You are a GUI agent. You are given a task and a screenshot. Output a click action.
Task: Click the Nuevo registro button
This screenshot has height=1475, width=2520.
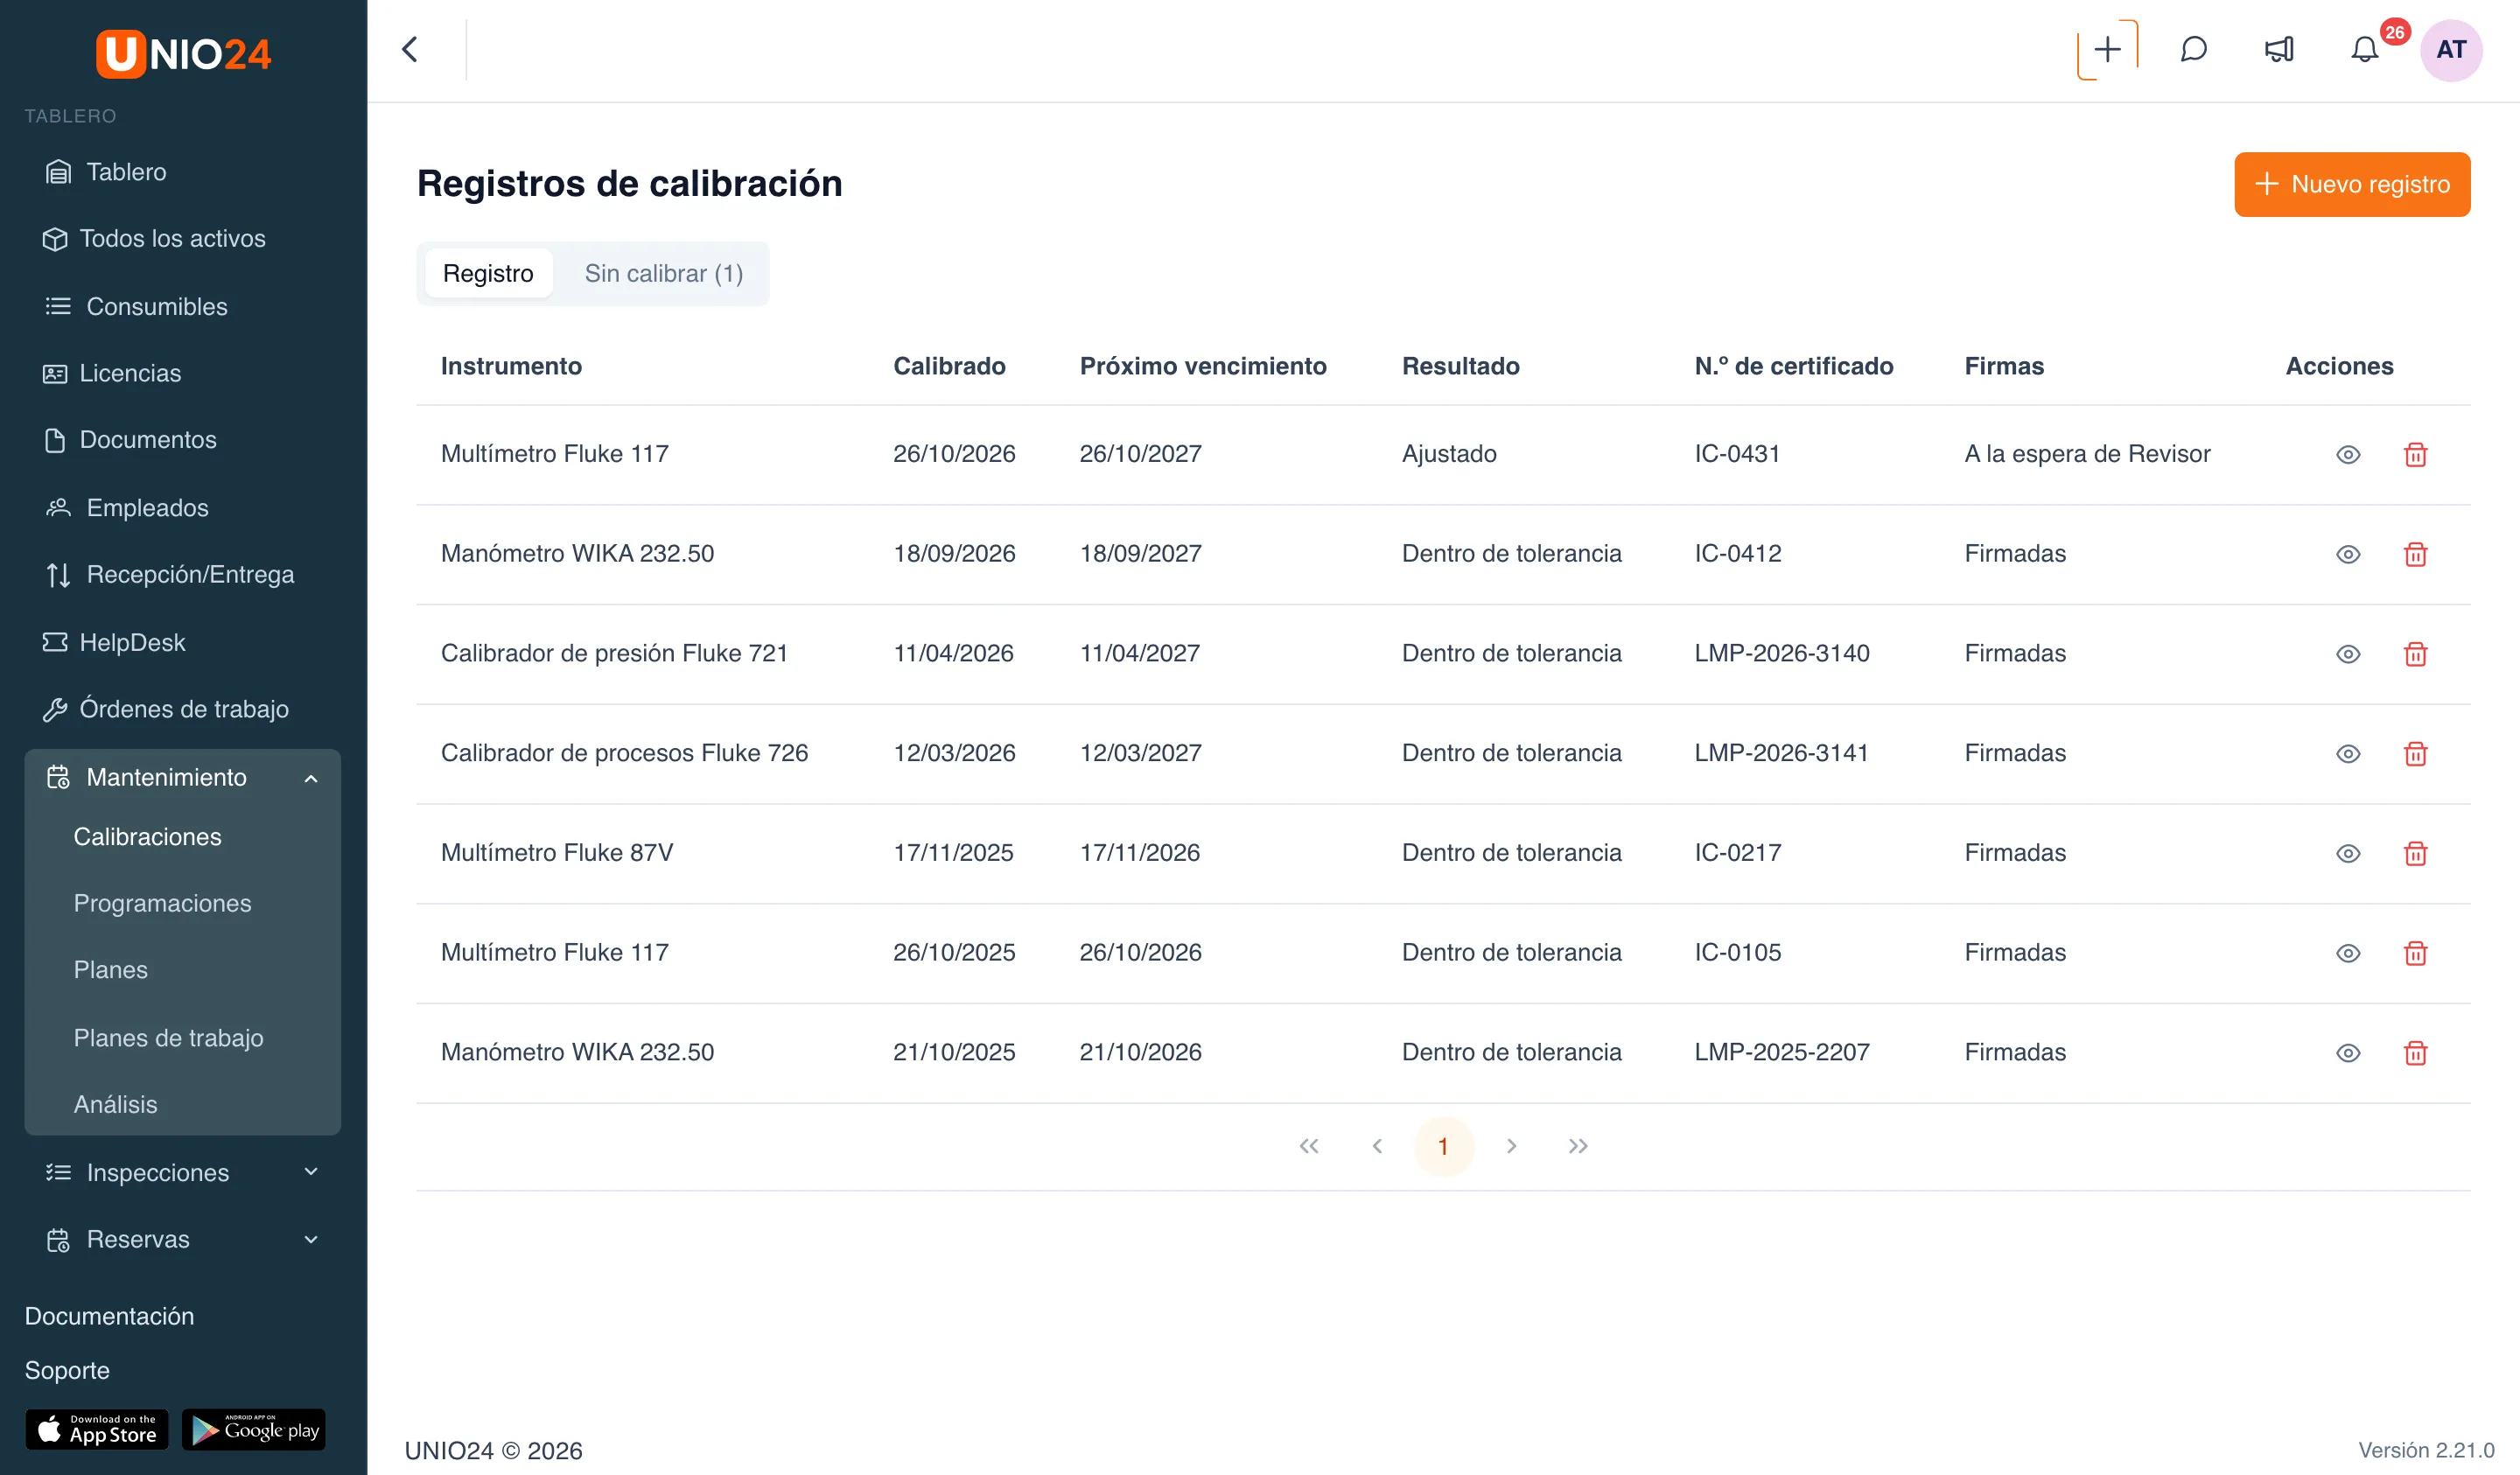pyautogui.click(x=2352, y=184)
